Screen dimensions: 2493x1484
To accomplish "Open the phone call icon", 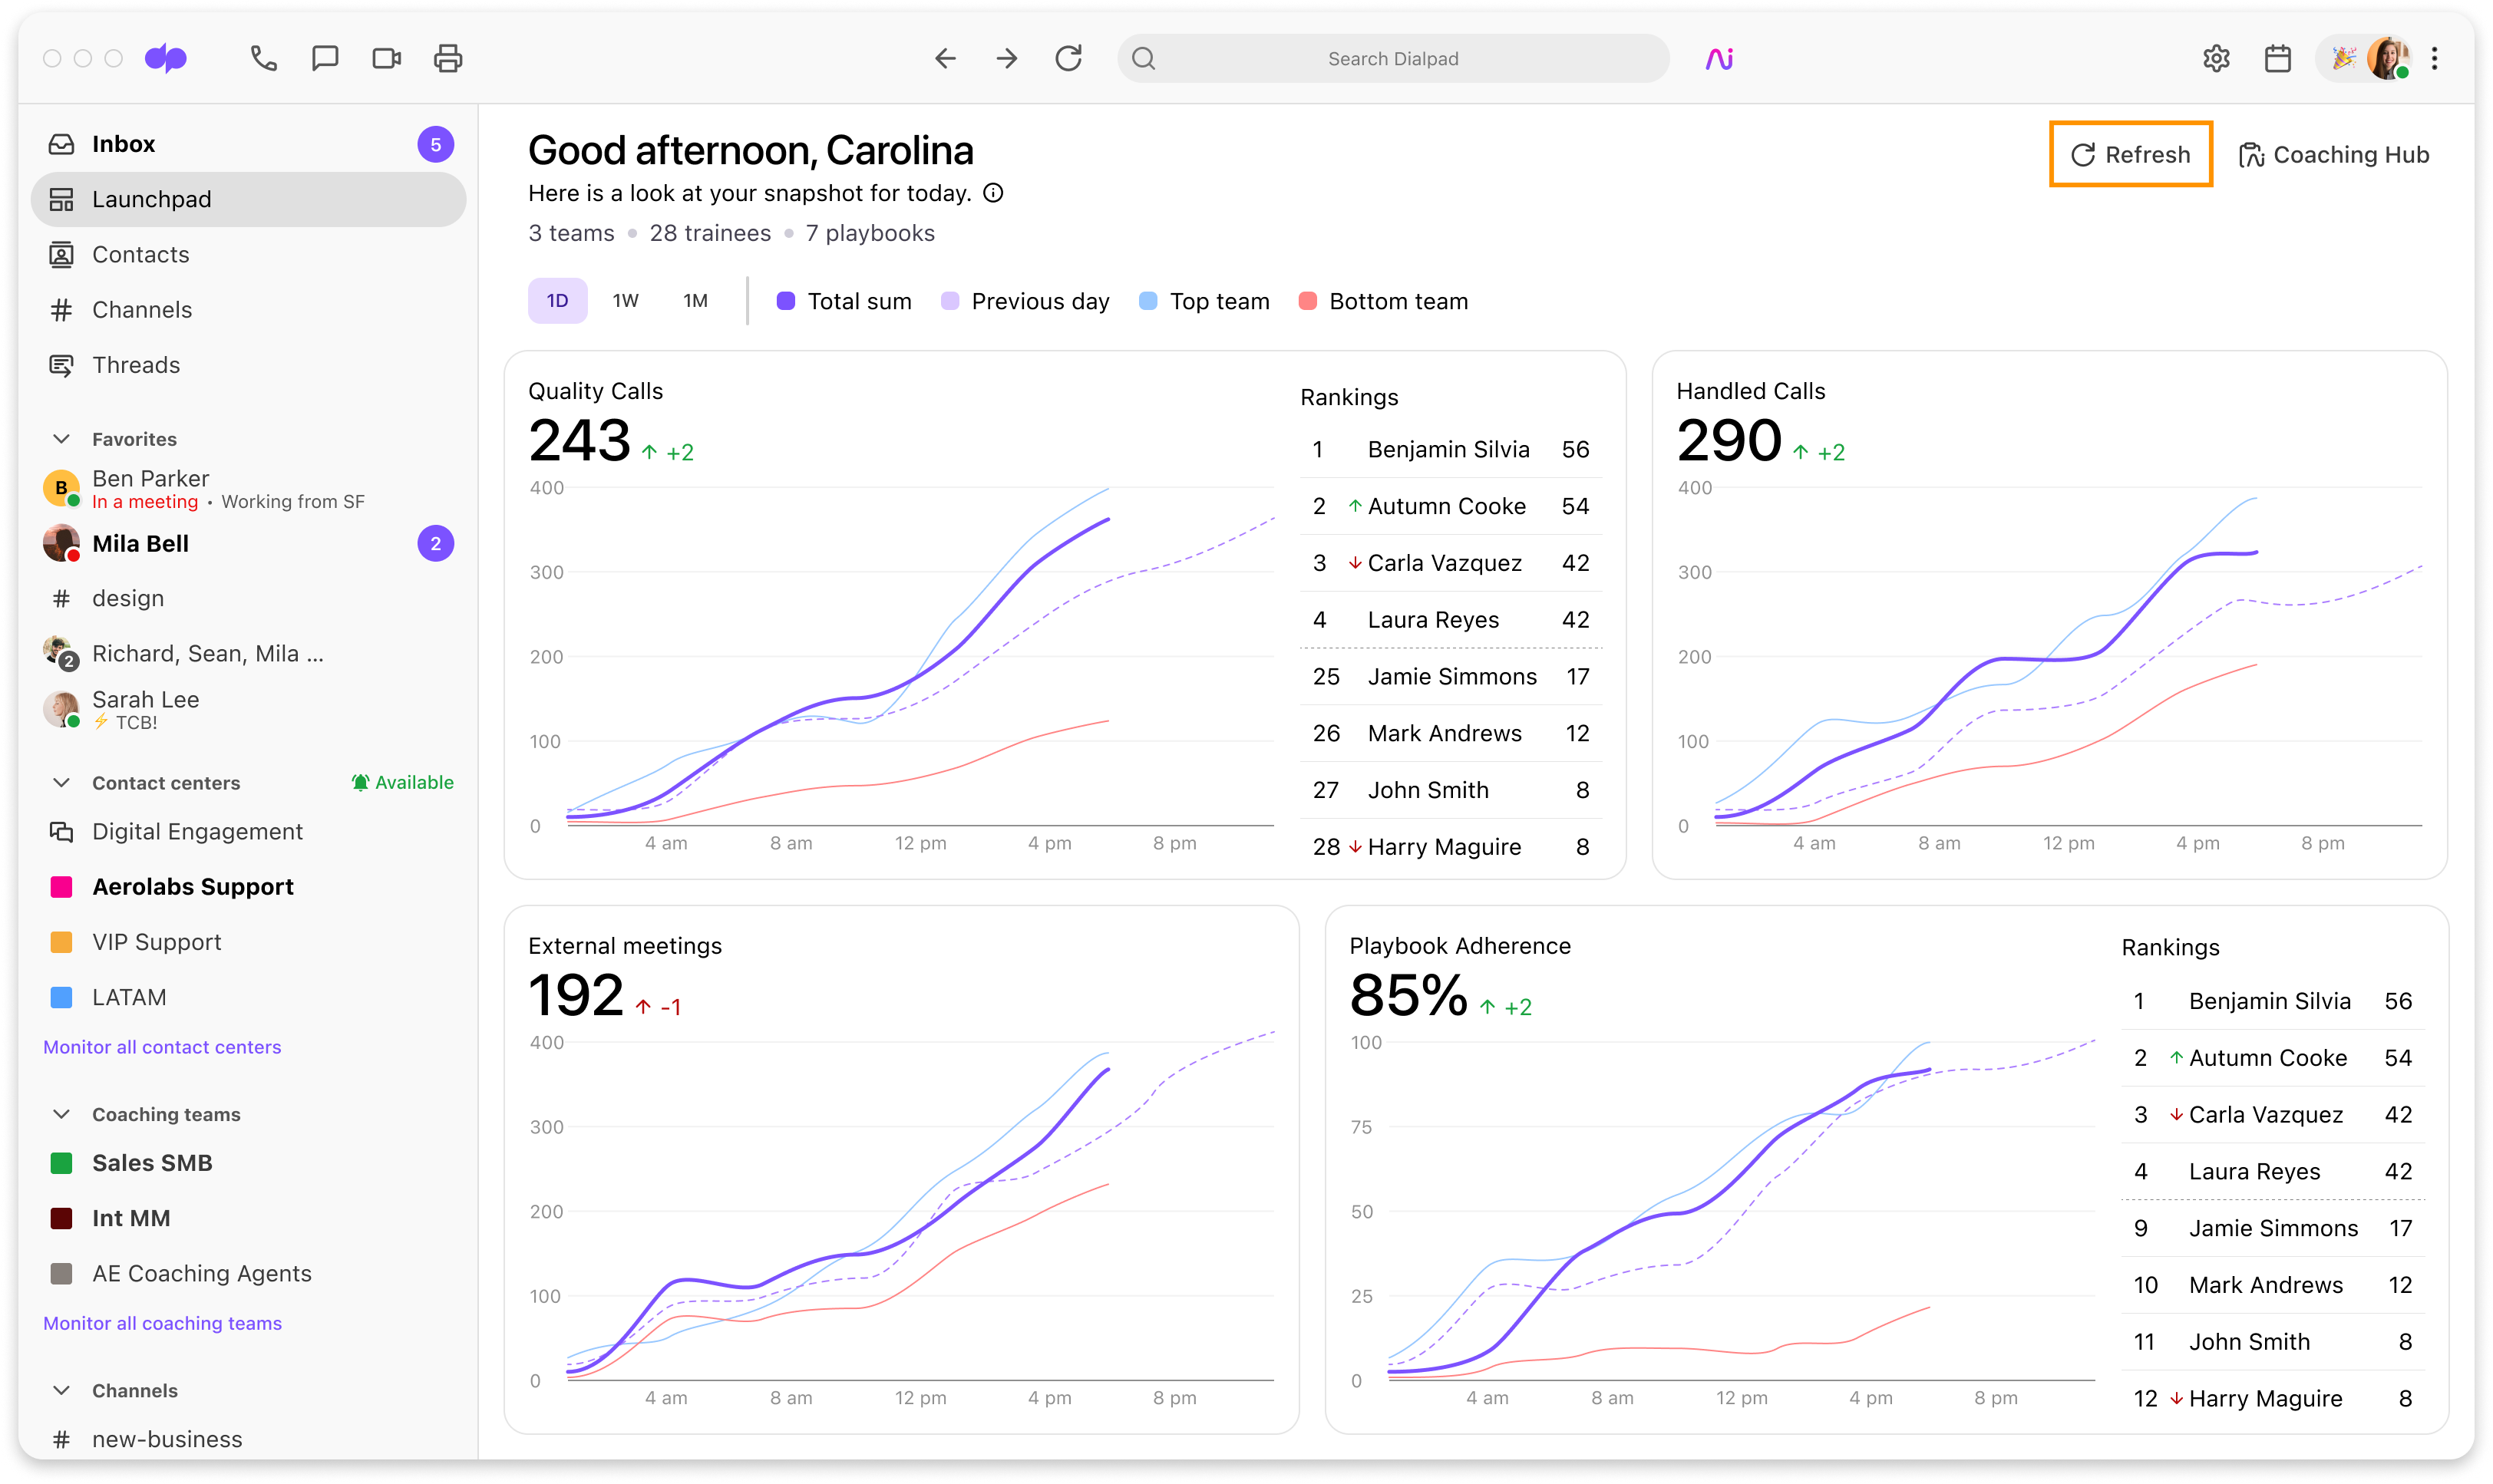I will pos(263,59).
